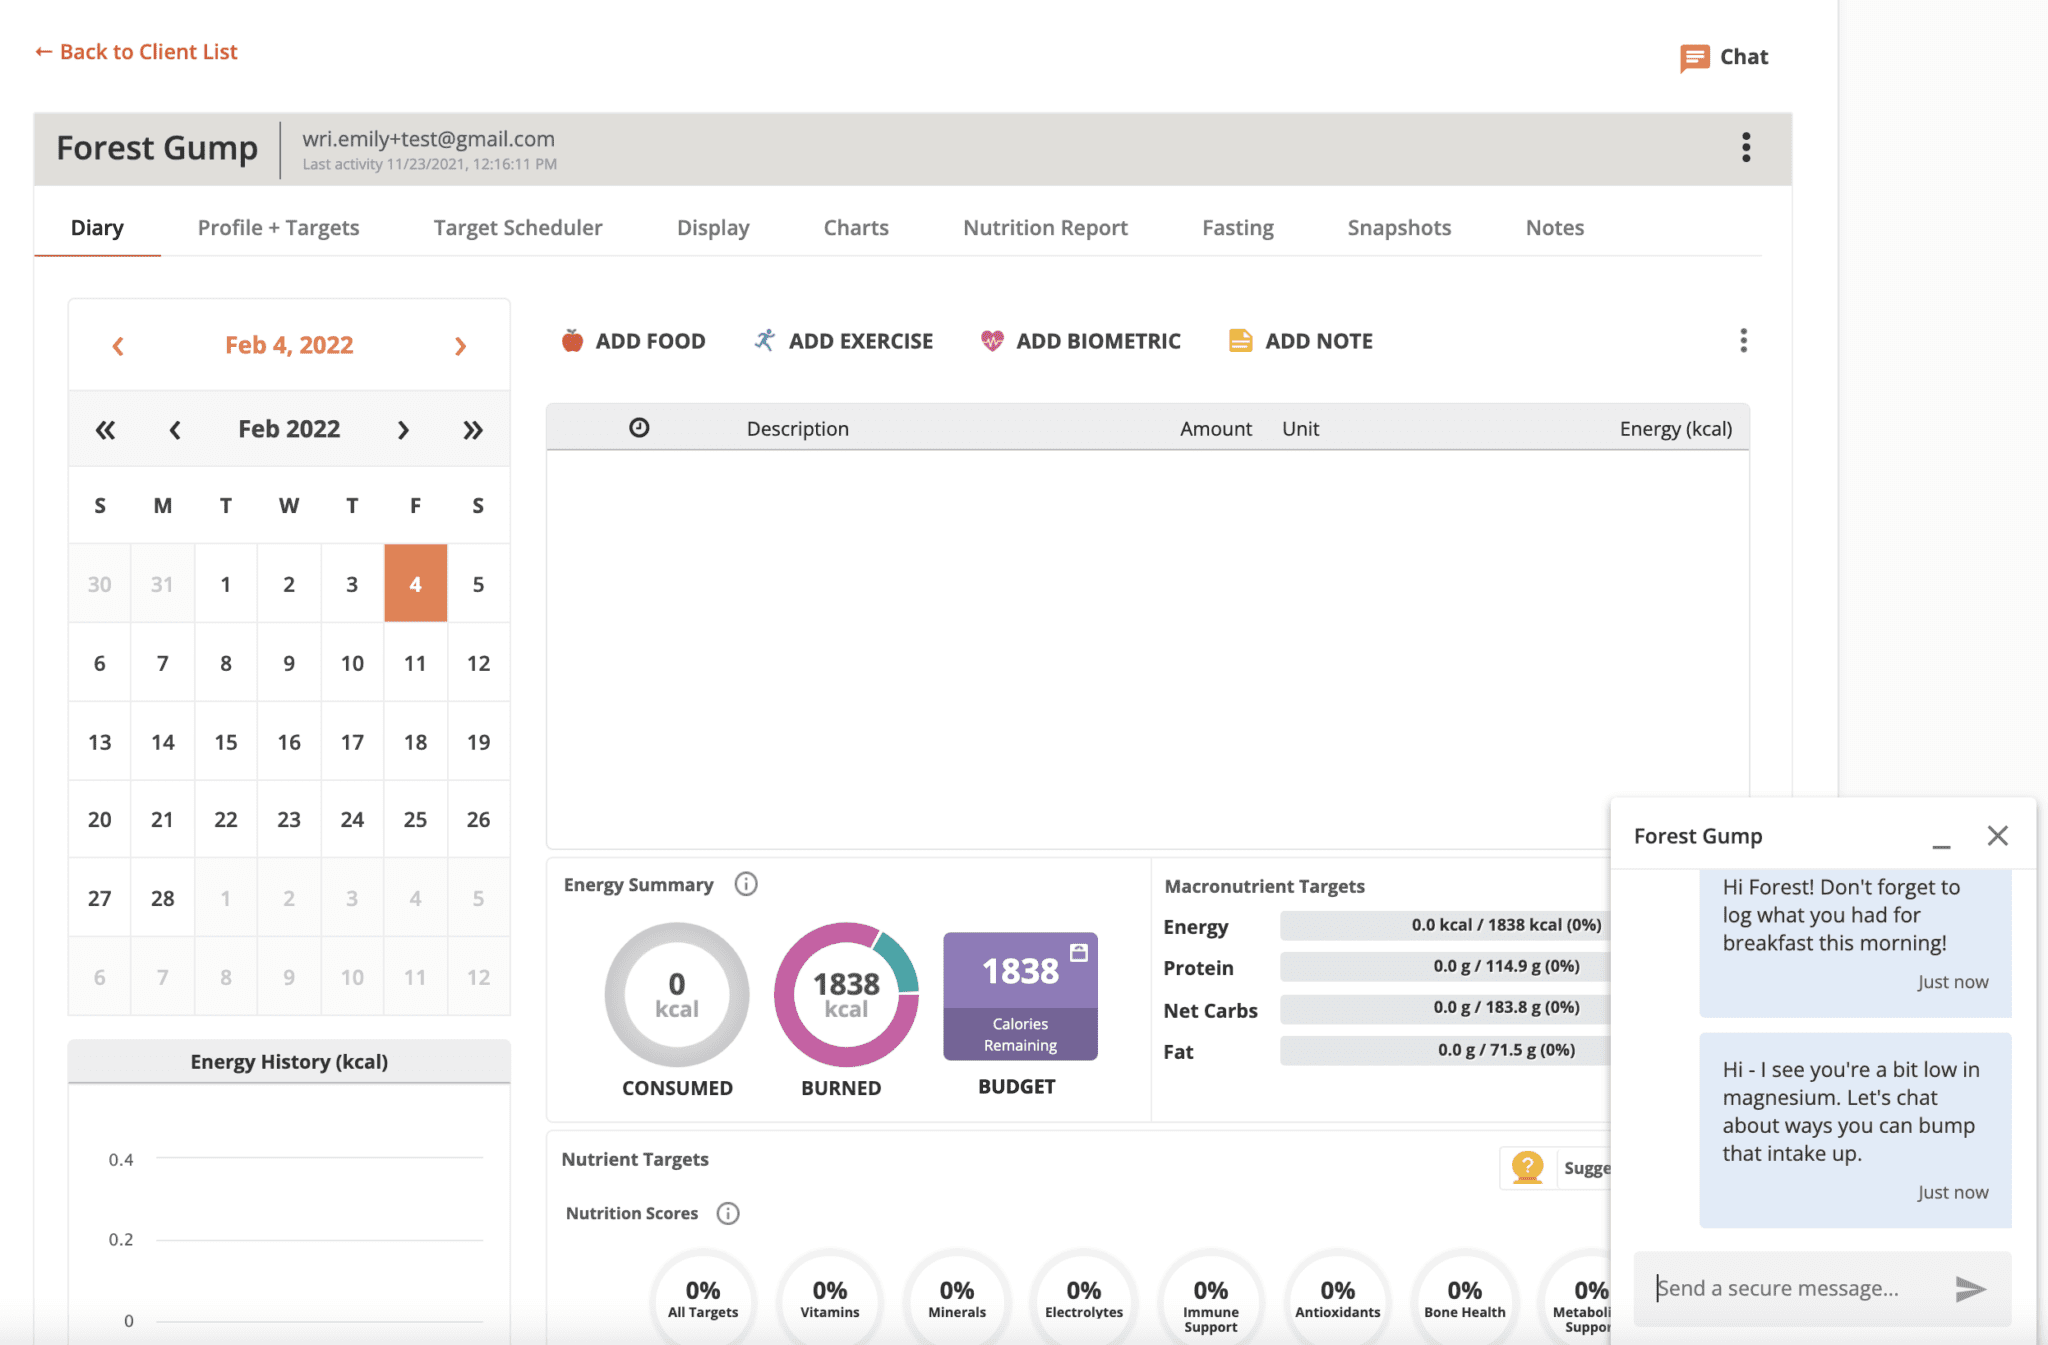Screen dimensions: 2048x1345
Task: Click Back to Client List link
Action: [137, 52]
